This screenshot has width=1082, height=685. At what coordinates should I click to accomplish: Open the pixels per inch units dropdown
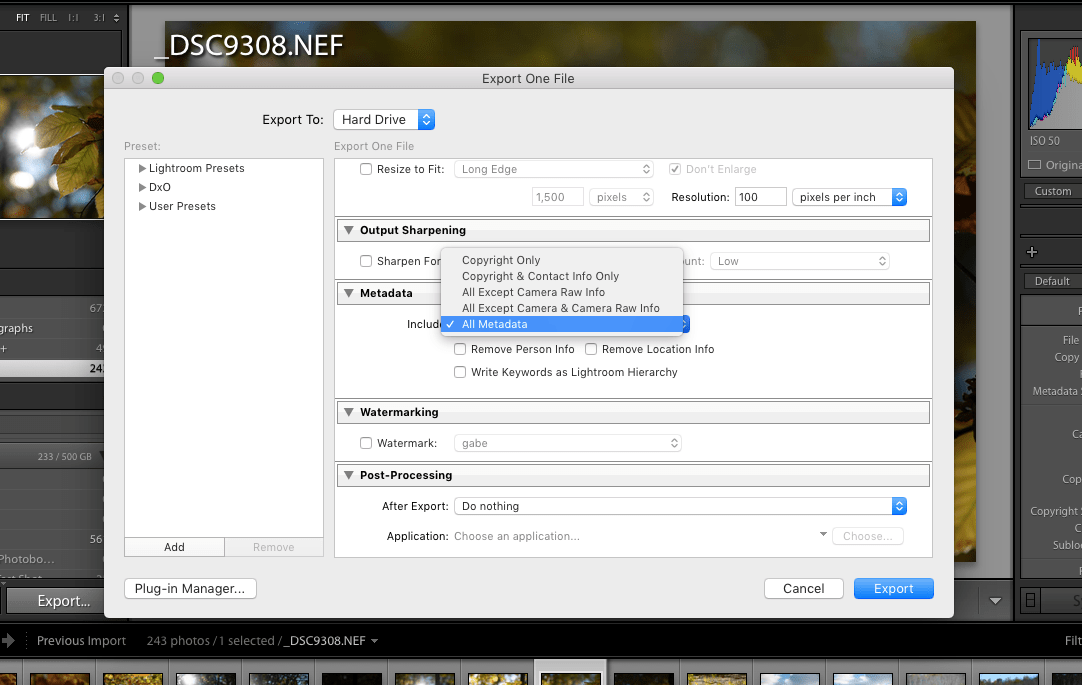[849, 197]
